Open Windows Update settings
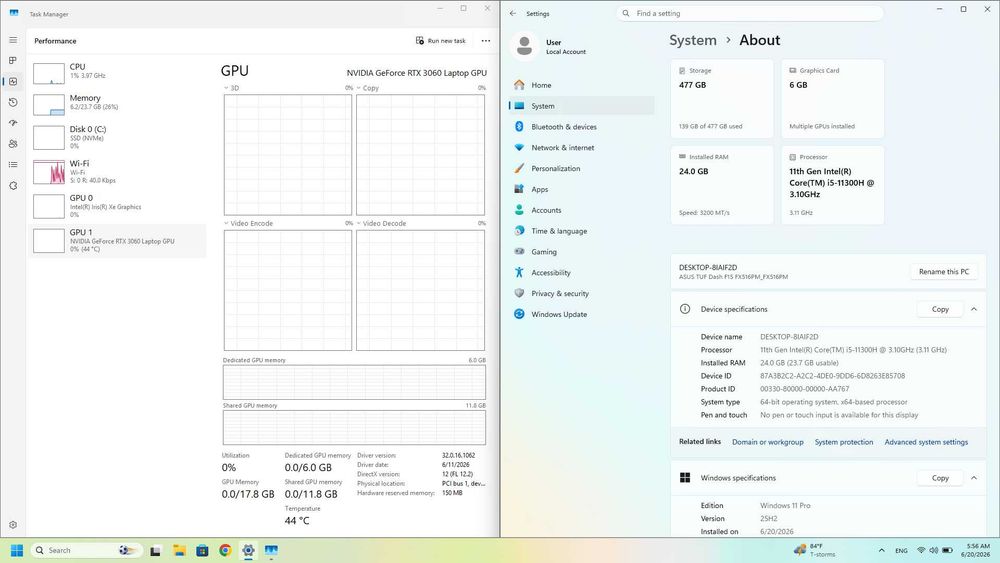Viewport: 1000px width, 563px height. click(582, 314)
